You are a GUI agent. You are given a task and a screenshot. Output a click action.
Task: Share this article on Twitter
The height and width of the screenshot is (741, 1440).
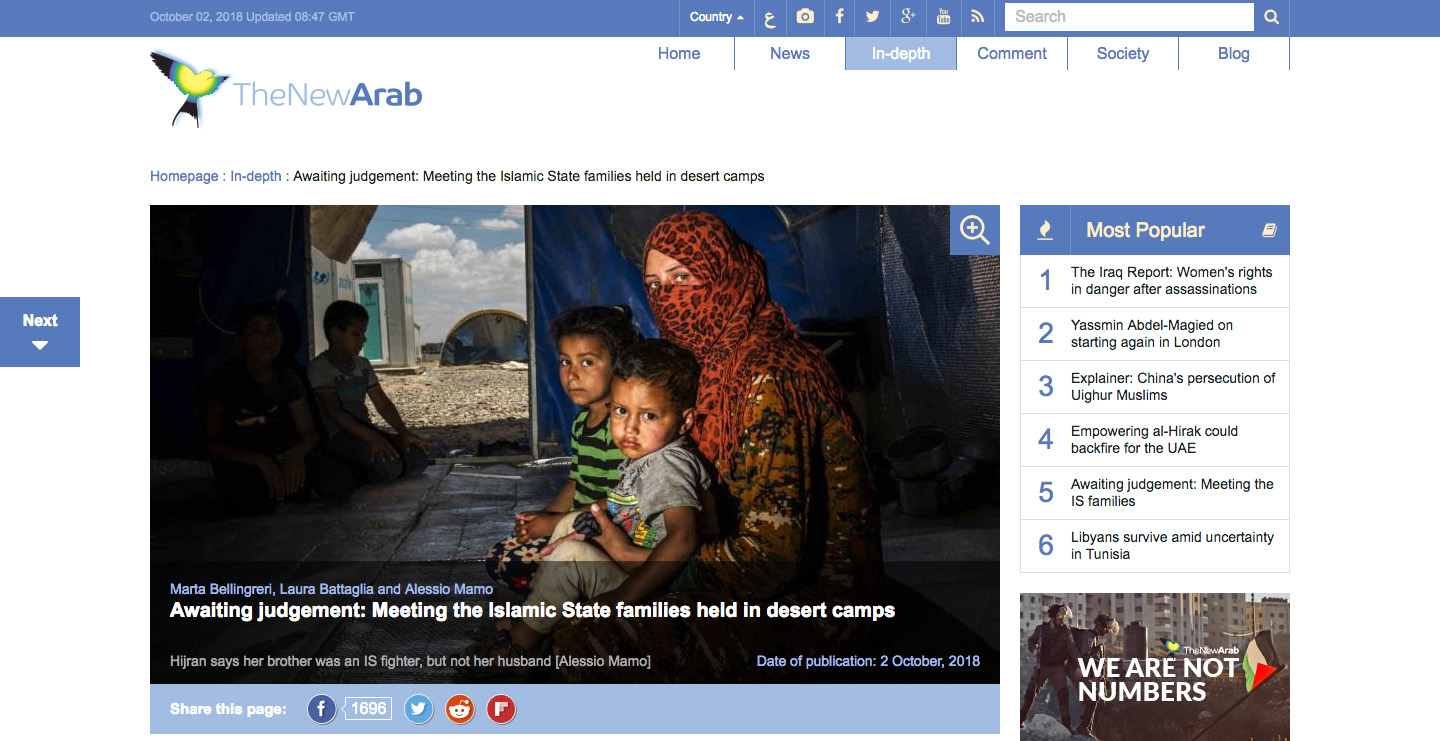coord(419,709)
